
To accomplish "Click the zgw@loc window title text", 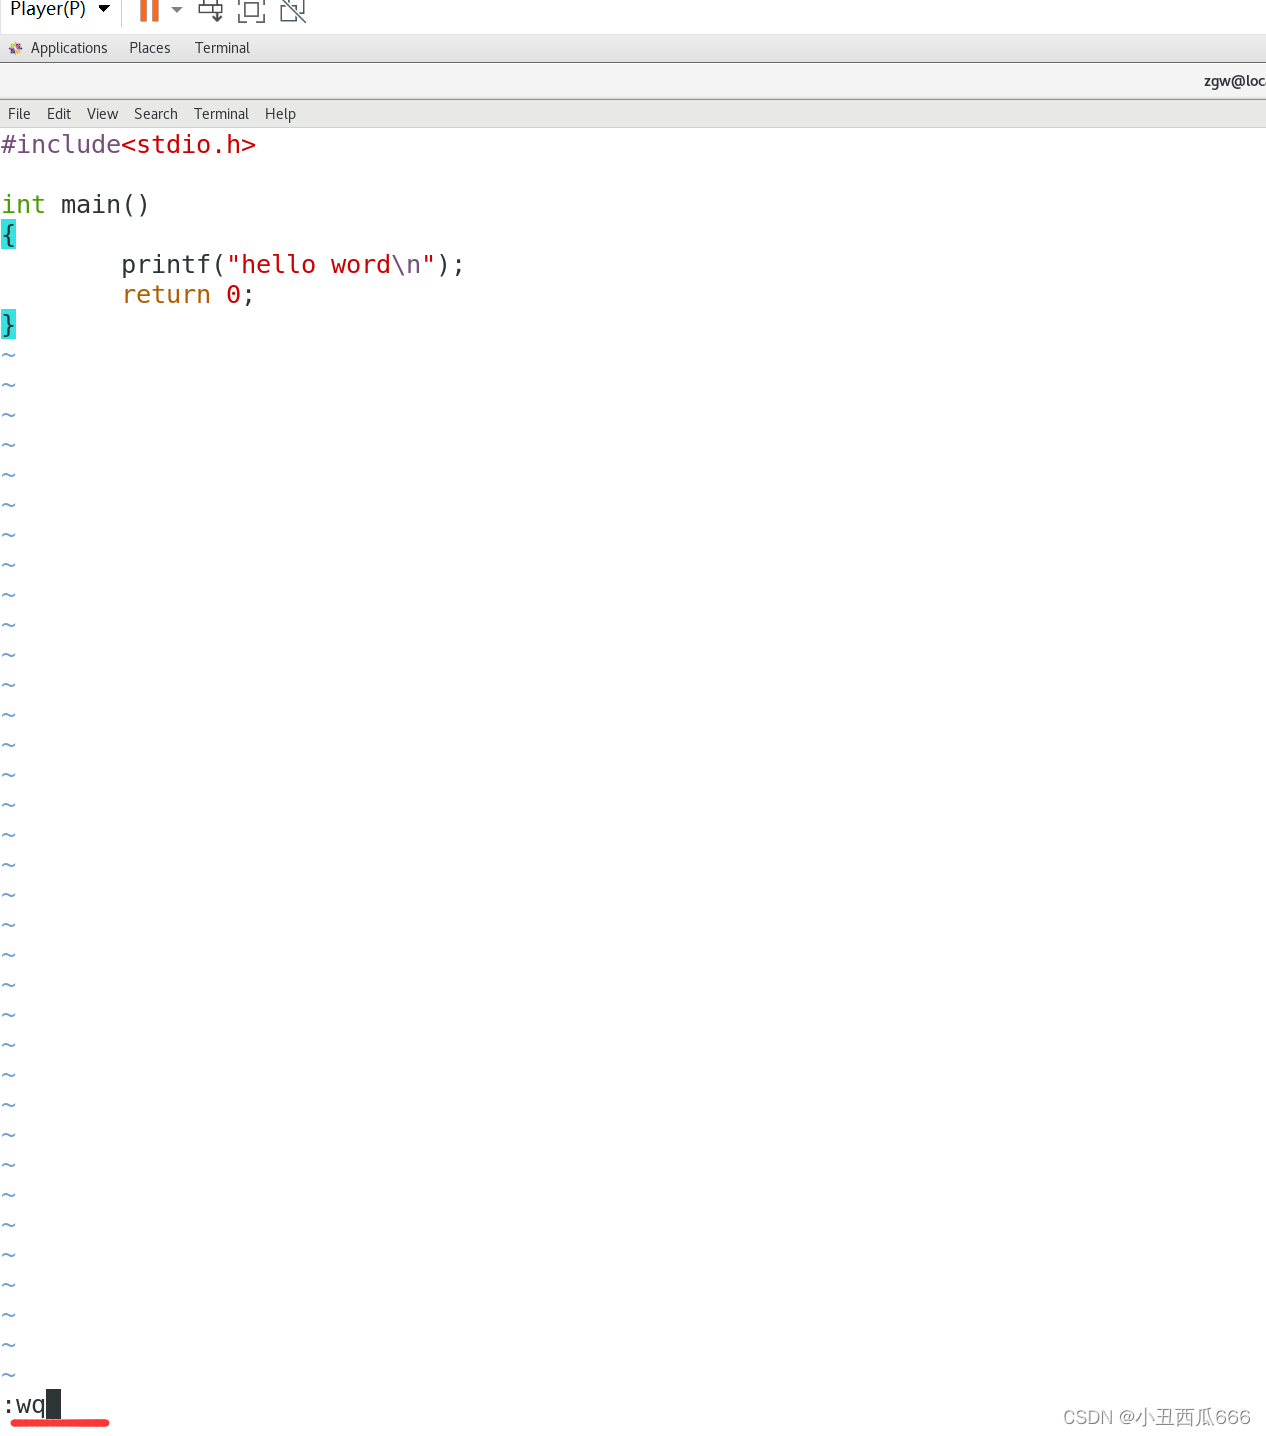I will (x=1234, y=80).
